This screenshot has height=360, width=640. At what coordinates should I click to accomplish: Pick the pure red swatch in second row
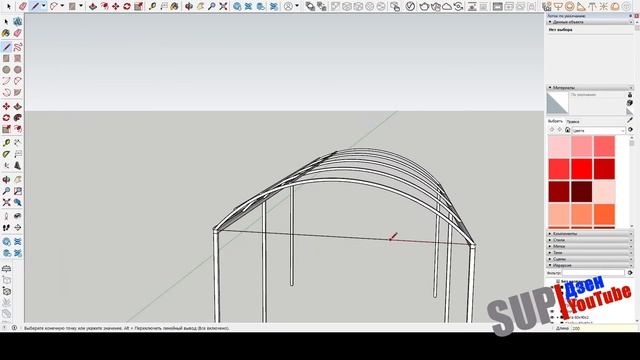582,169
